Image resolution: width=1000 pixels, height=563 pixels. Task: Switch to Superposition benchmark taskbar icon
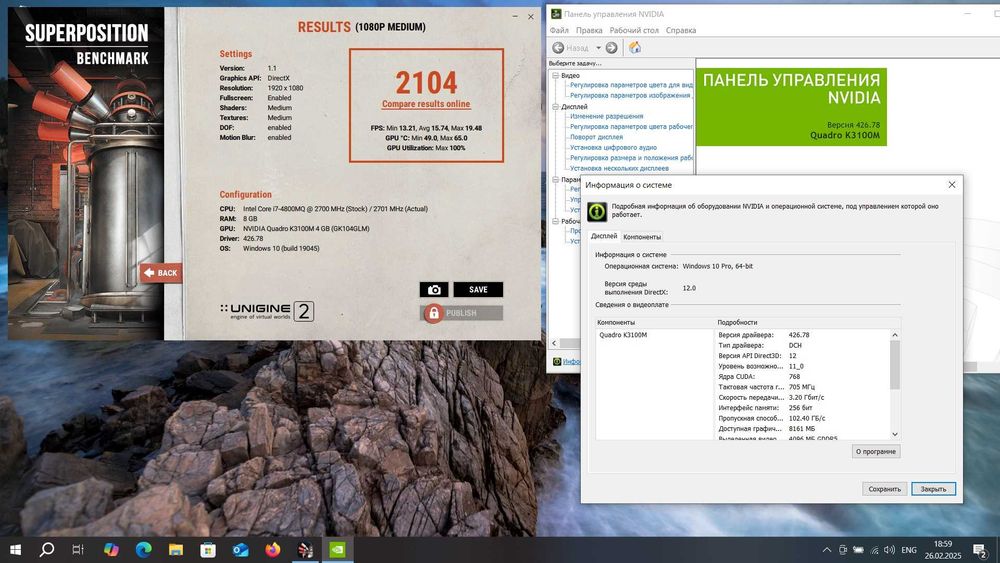click(x=305, y=550)
